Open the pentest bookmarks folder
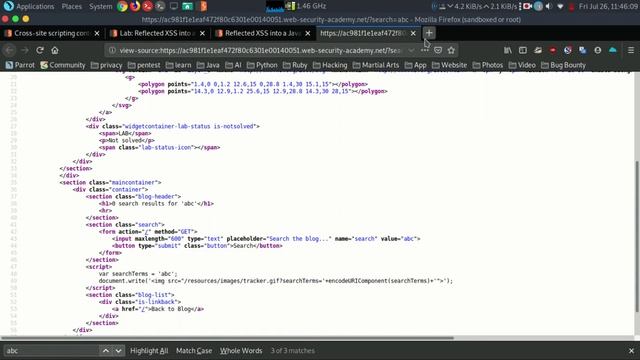The height and width of the screenshot is (360, 640). (144, 65)
